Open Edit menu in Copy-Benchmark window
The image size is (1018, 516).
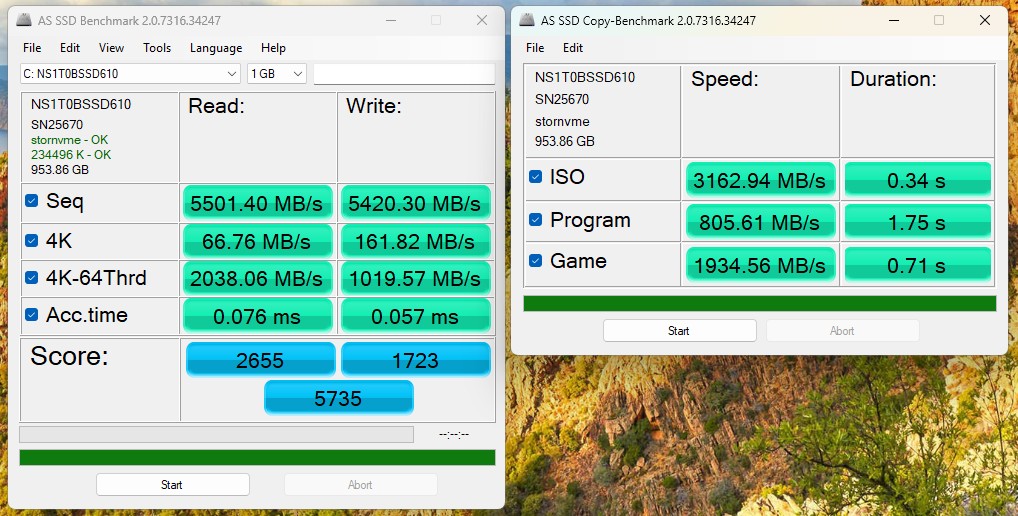point(573,48)
